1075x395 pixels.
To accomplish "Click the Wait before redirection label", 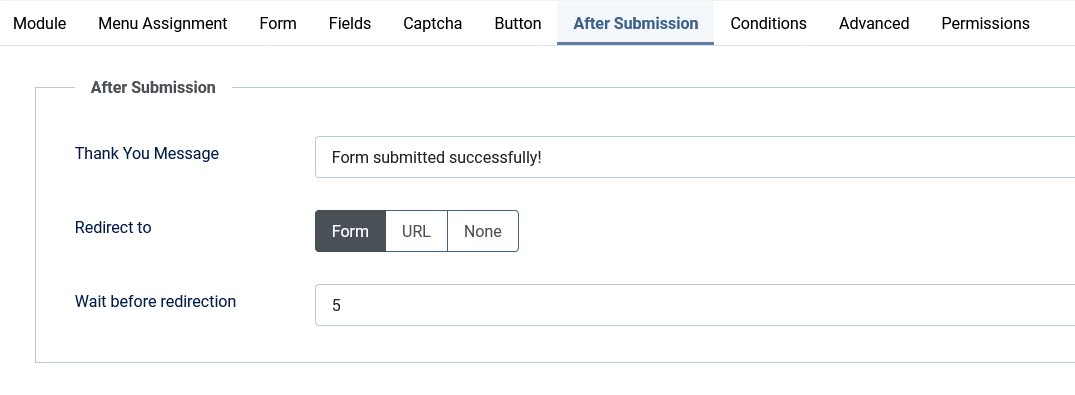I will pos(156,302).
